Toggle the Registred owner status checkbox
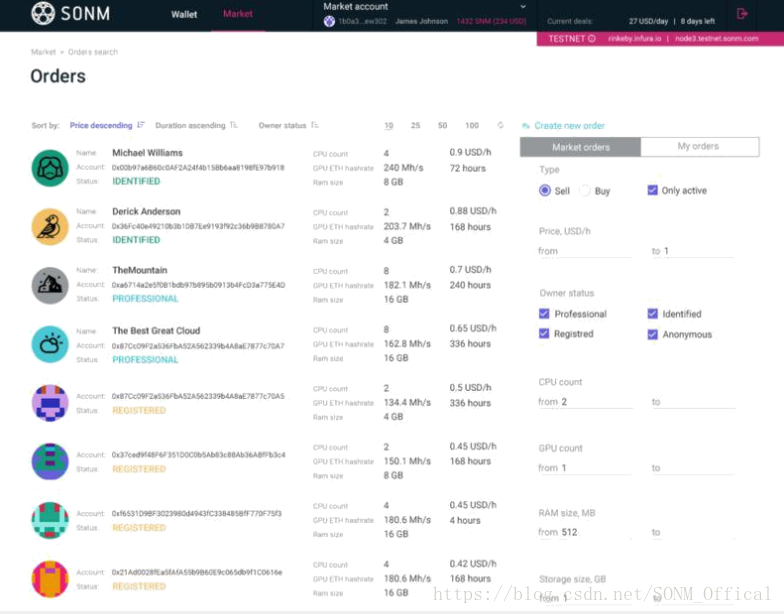The width and height of the screenshot is (784, 614). 544,334
